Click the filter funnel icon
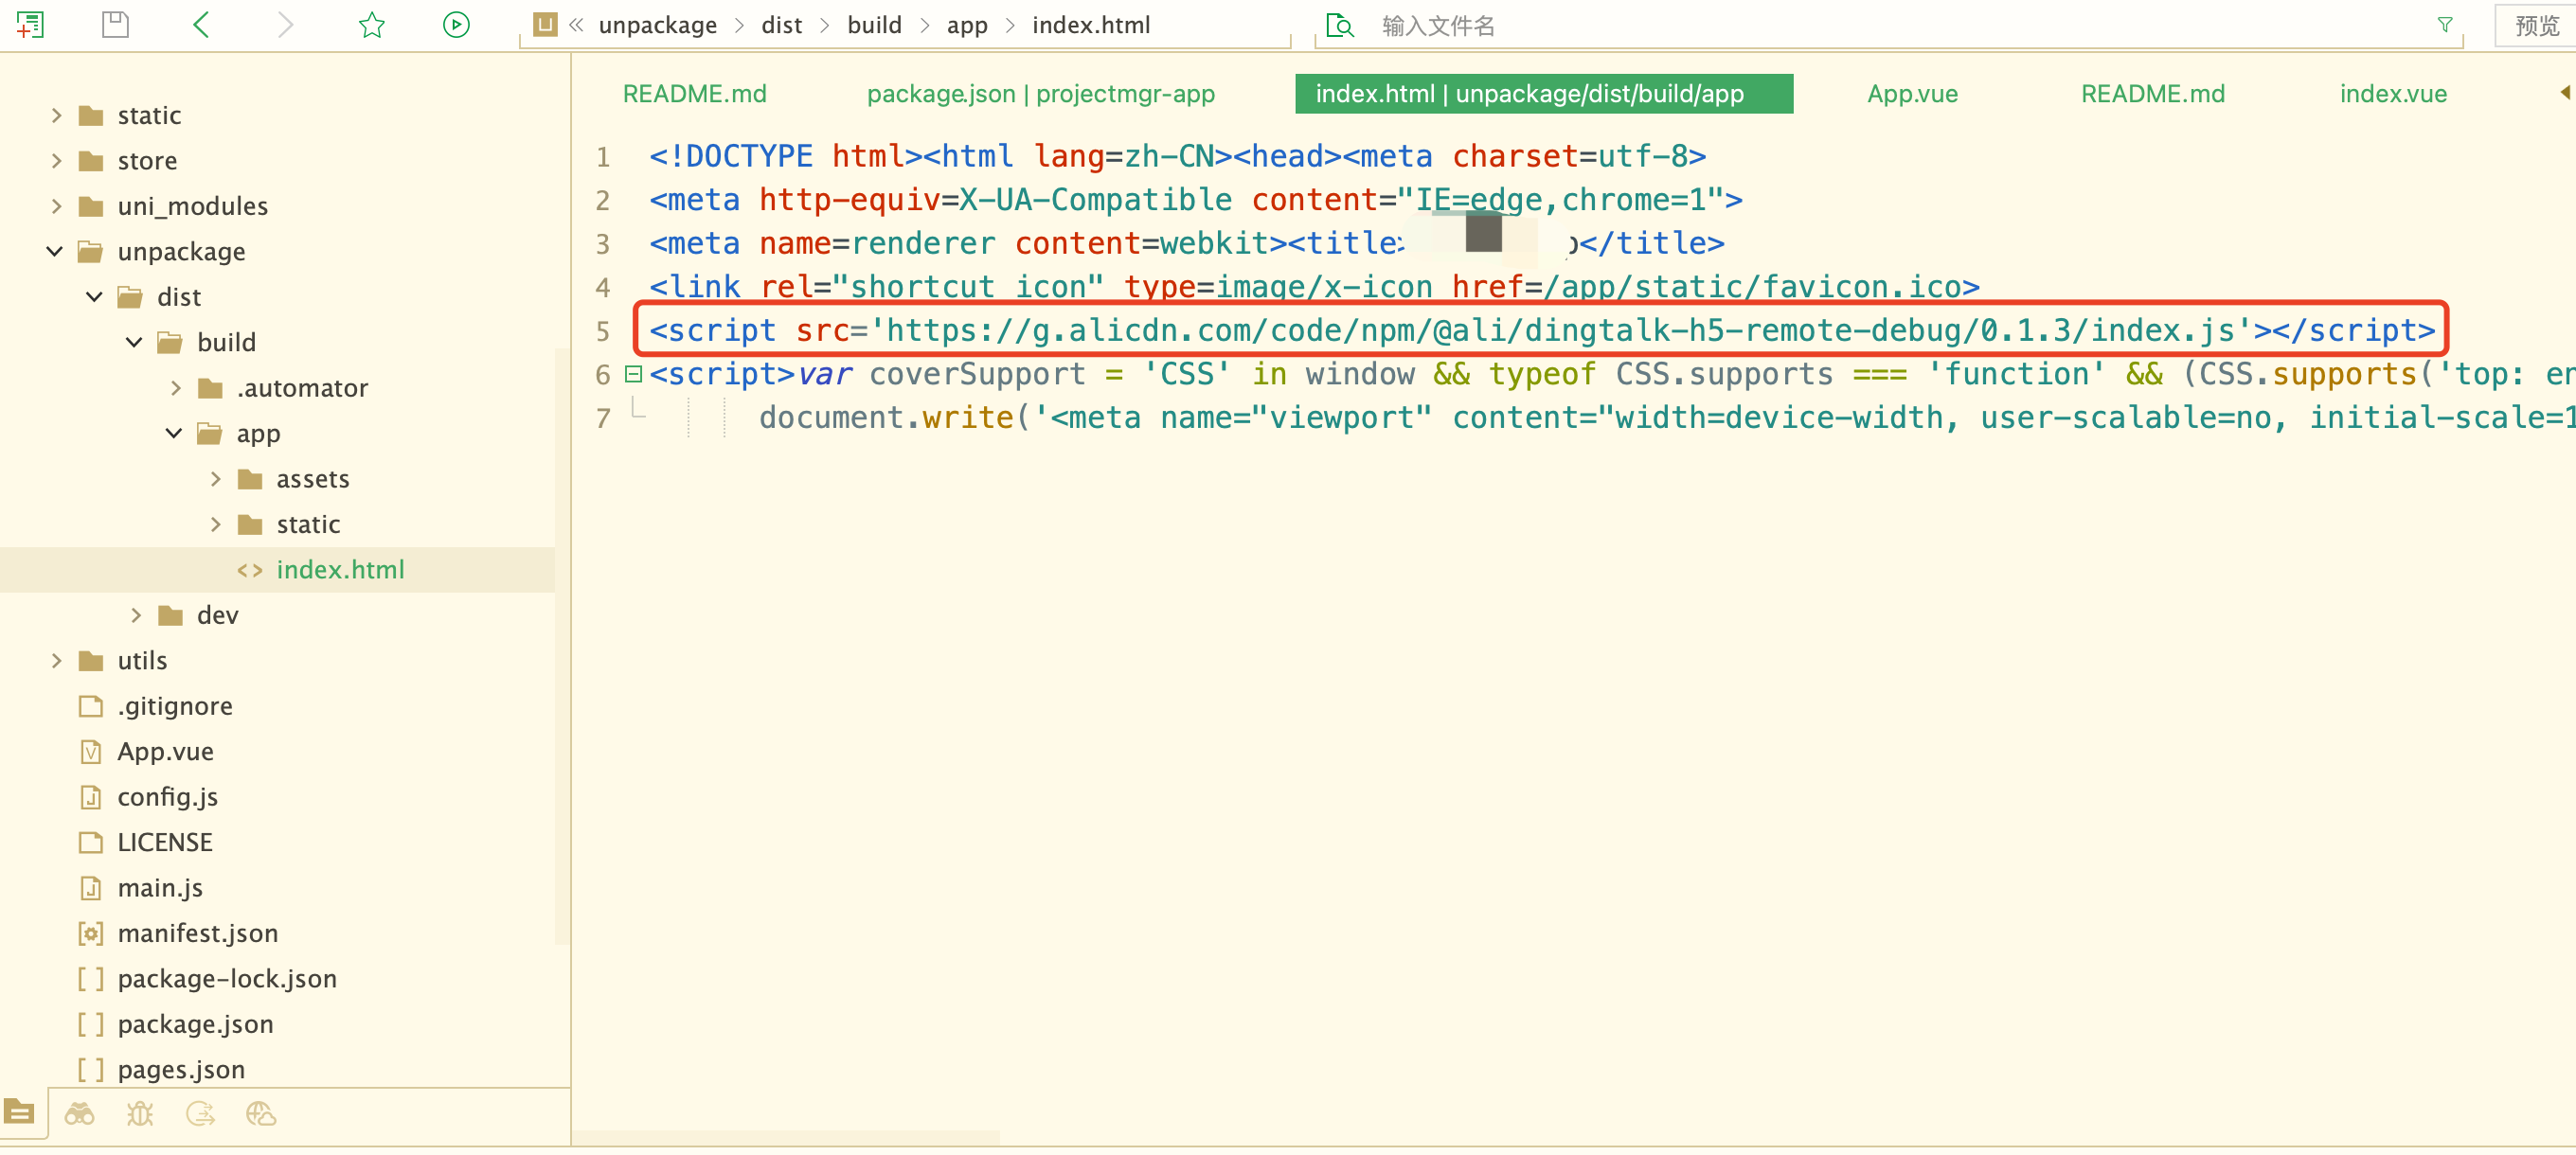This screenshot has width=2576, height=1155. 2444,24
